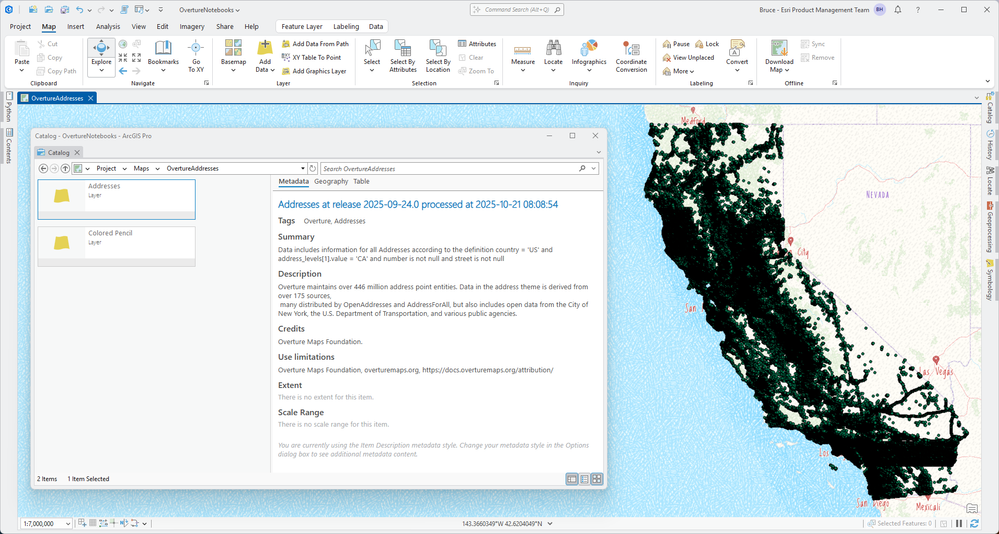Image resolution: width=999 pixels, height=534 pixels.
Task: Toggle View Unplaced labels
Action: pyautogui.click(x=688, y=57)
